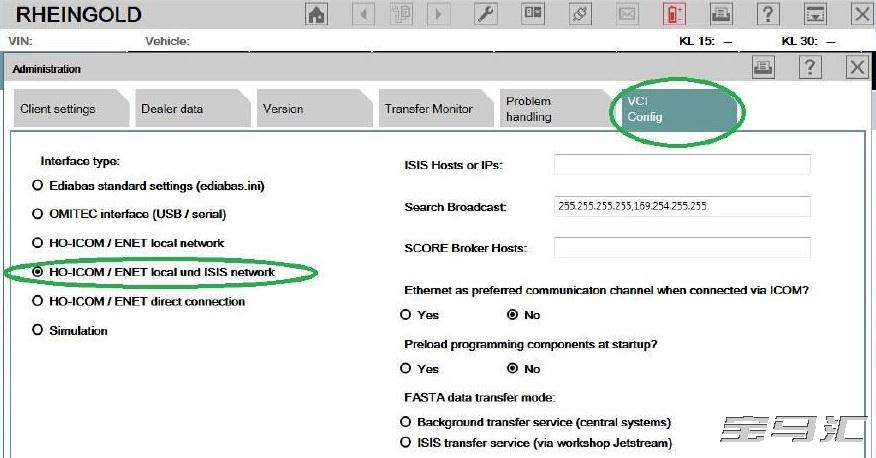
Task: Click the KL 30 status text
Action: (808, 41)
